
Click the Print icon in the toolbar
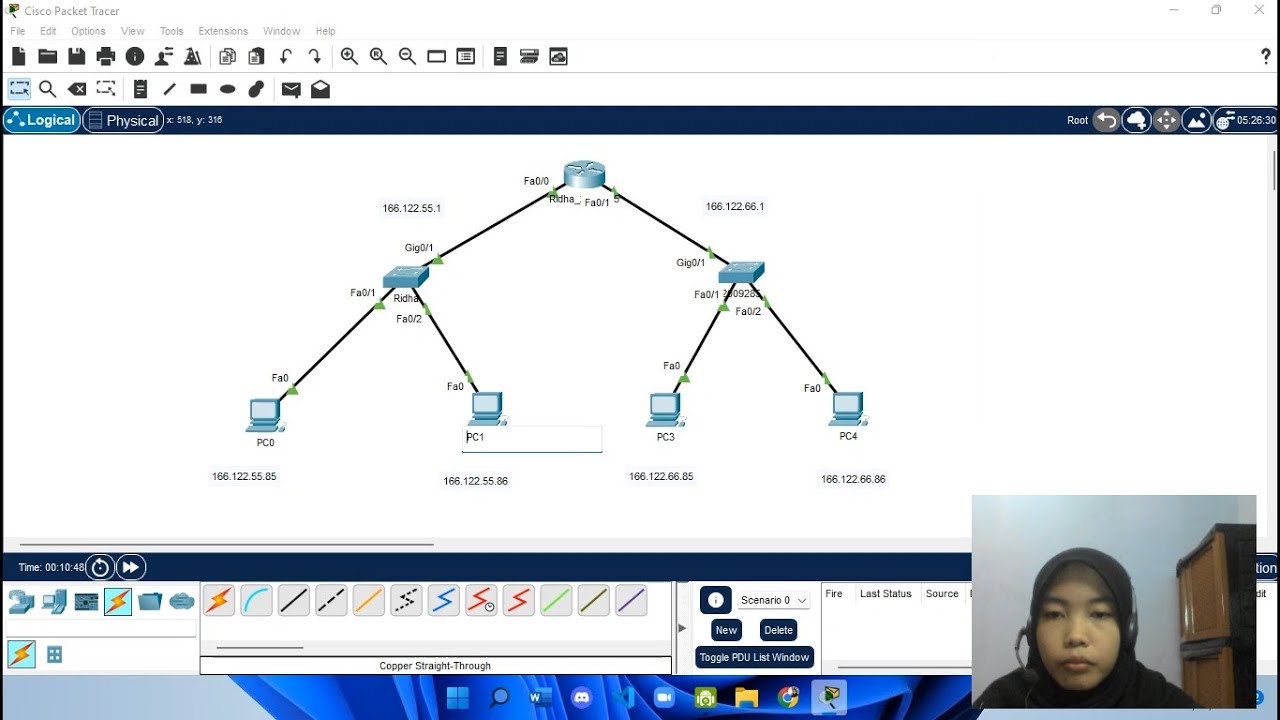106,57
